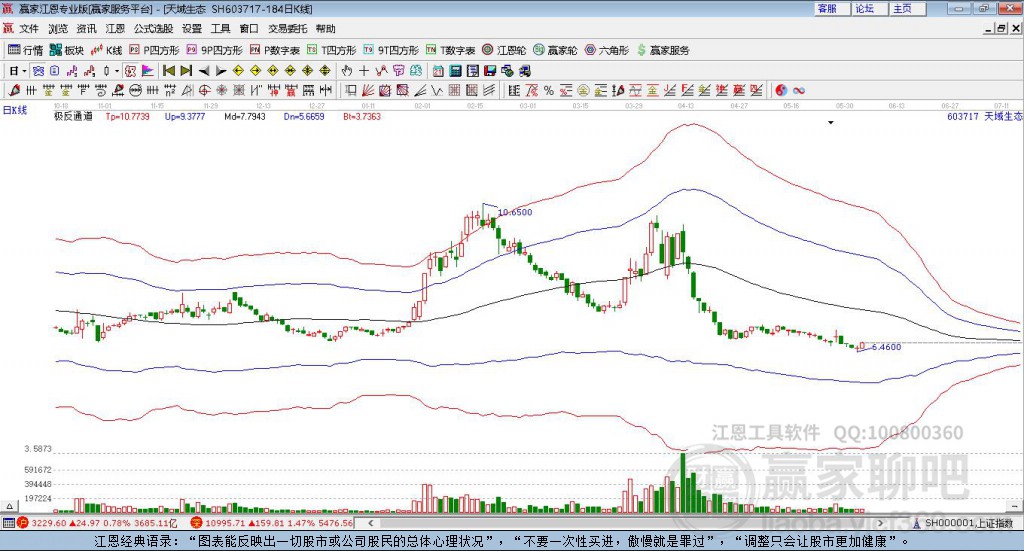Screen dimensions: 1024x551
Task: Click the 10.6500 high price label
Action: [x=515, y=212]
